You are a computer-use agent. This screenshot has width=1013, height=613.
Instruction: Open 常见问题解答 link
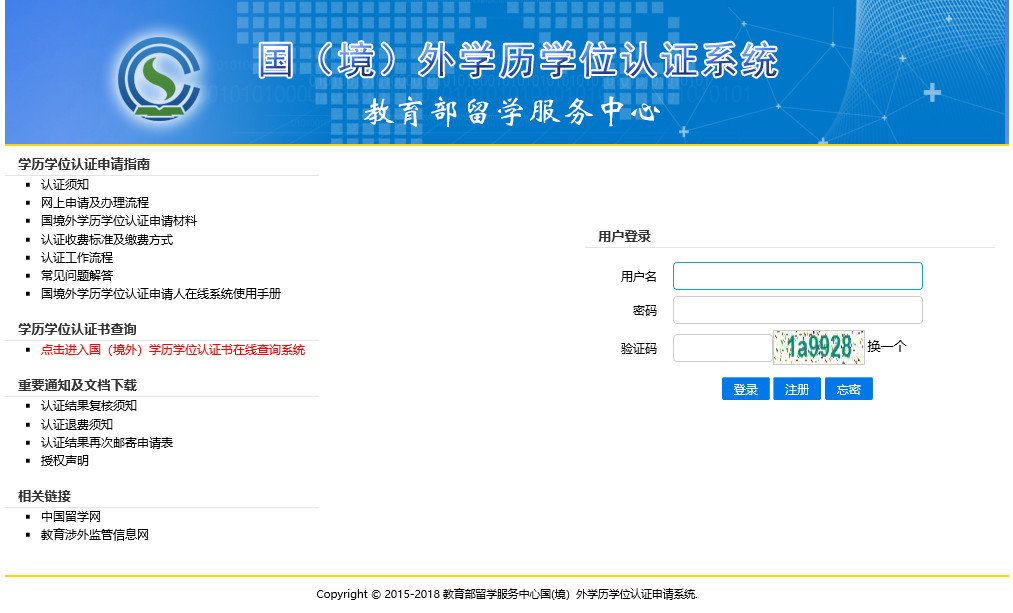(x=77, y=276)
